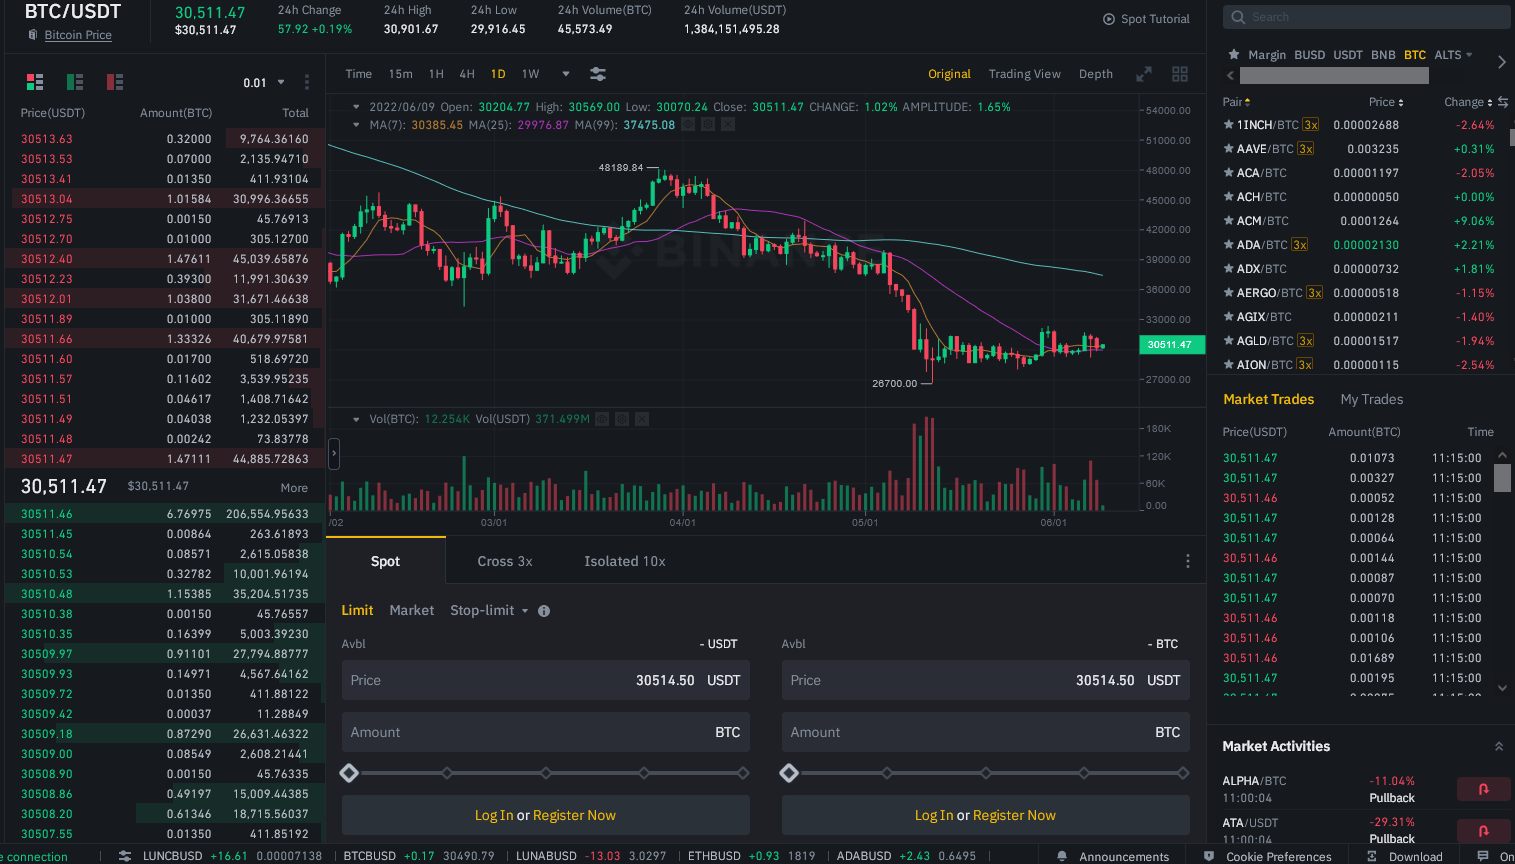Click Time chart view button
This screenshot has height=864, width=1515.
tap(358, 74)
